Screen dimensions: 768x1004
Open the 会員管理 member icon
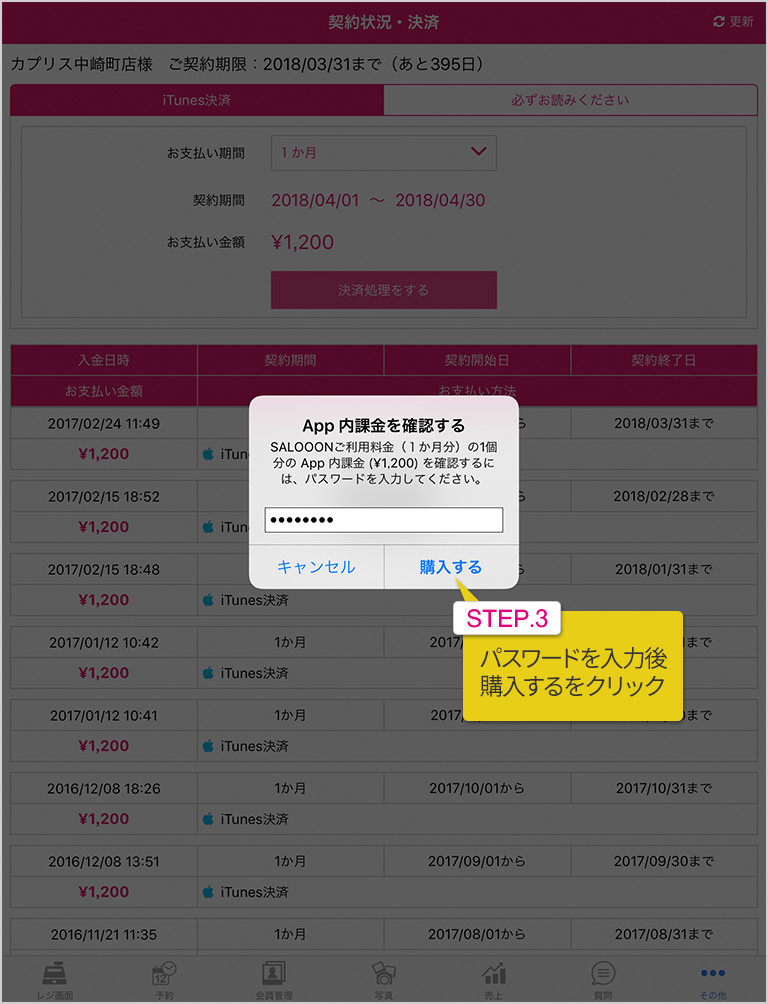click(x=274, y=974)
